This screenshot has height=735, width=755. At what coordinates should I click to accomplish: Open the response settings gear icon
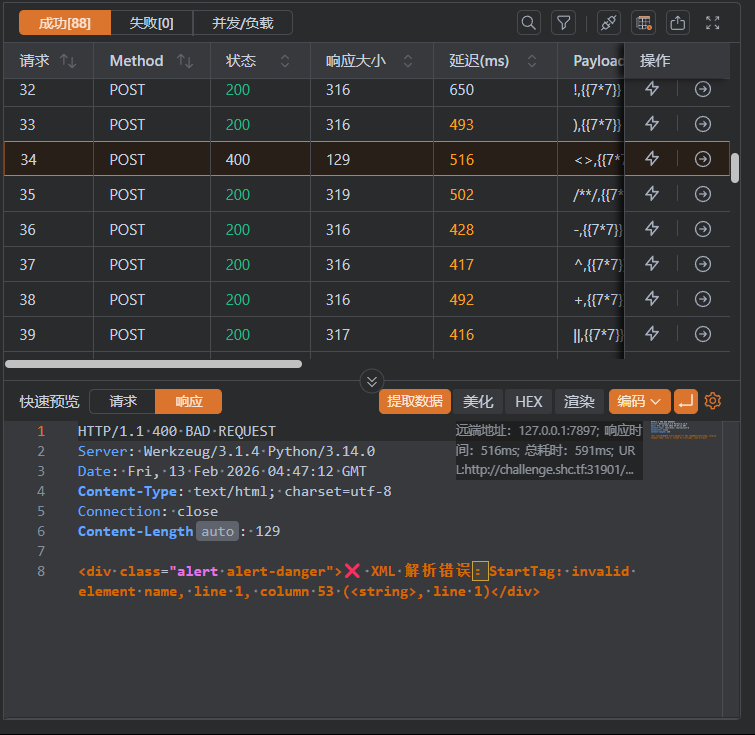(x=713, y=401)
